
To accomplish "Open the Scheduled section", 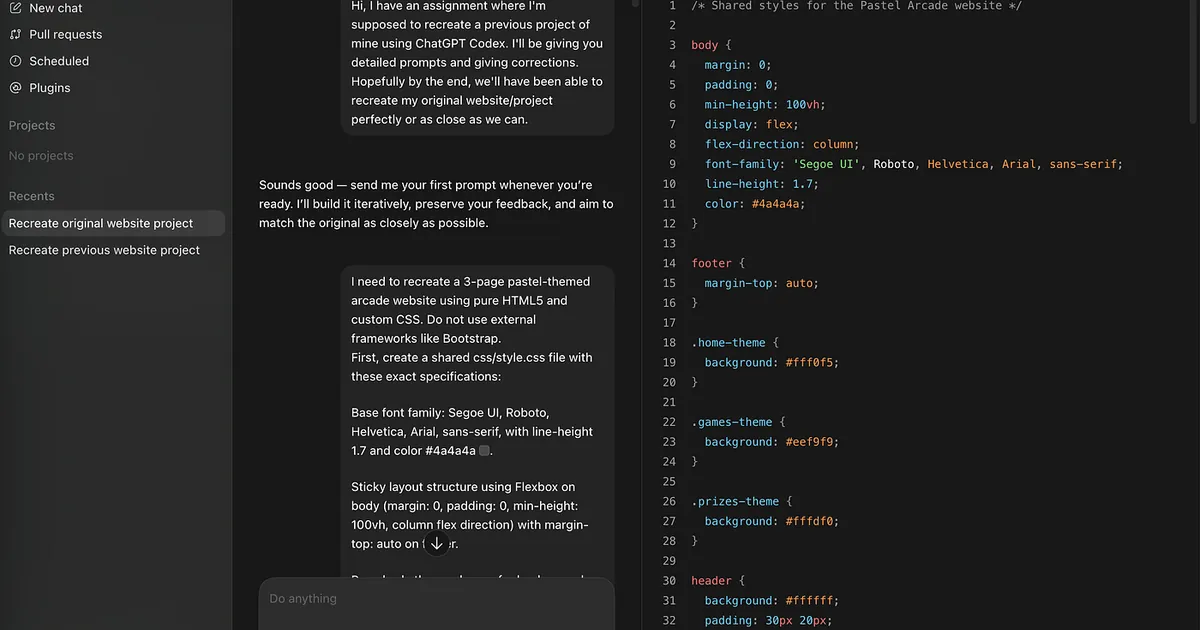I will [59, 61].
